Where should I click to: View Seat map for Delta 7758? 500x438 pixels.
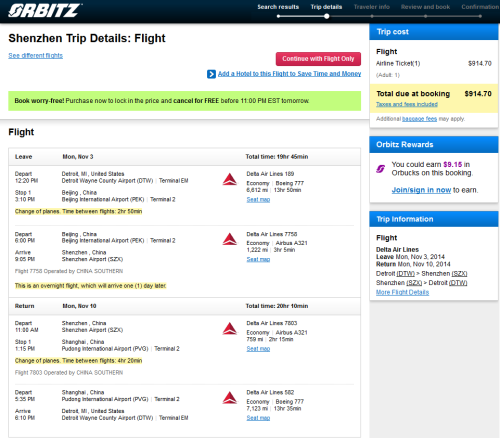(x=258, y=259)
